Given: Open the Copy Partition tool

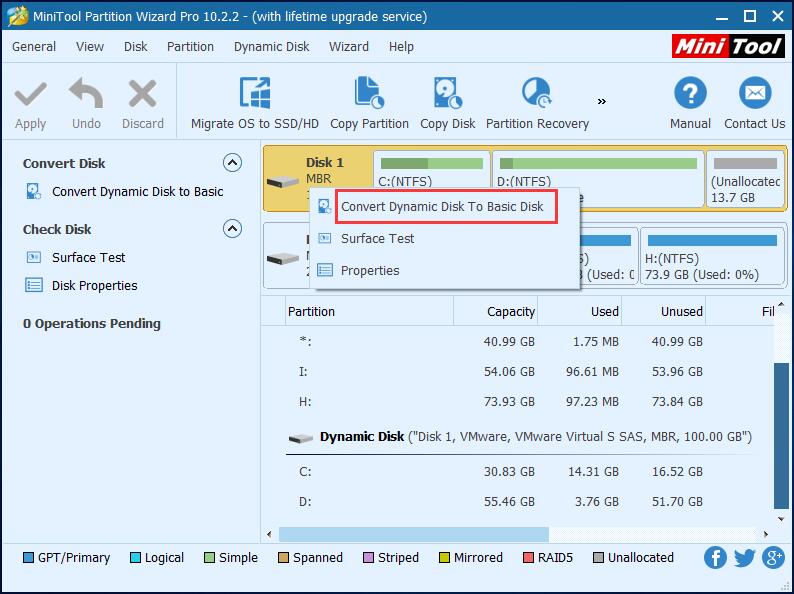Looking at the screenshot, I should pyautogui.click(x=369, y=104).
